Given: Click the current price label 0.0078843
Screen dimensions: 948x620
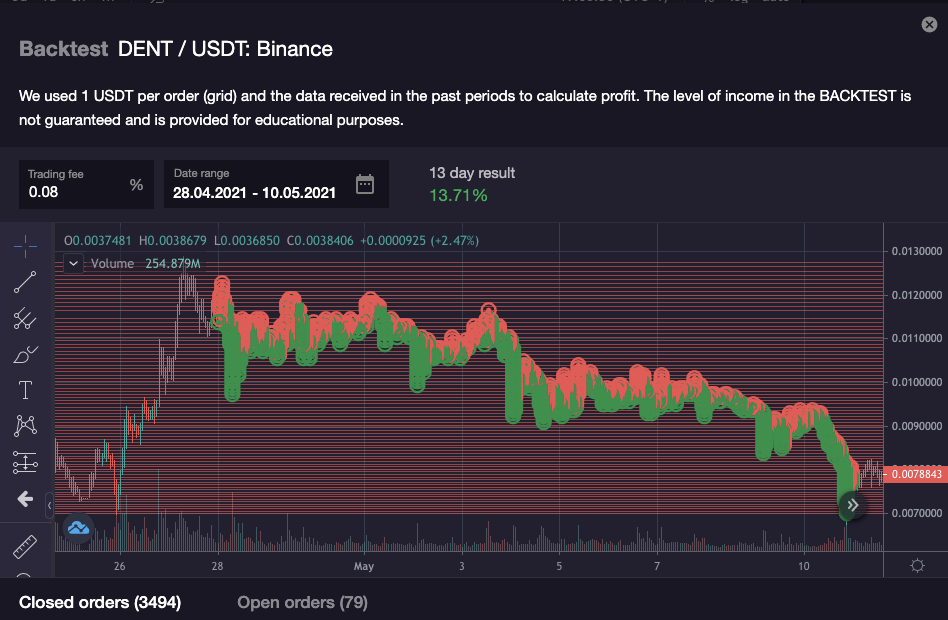Looking at the screenshot, I should pos(916,474).
